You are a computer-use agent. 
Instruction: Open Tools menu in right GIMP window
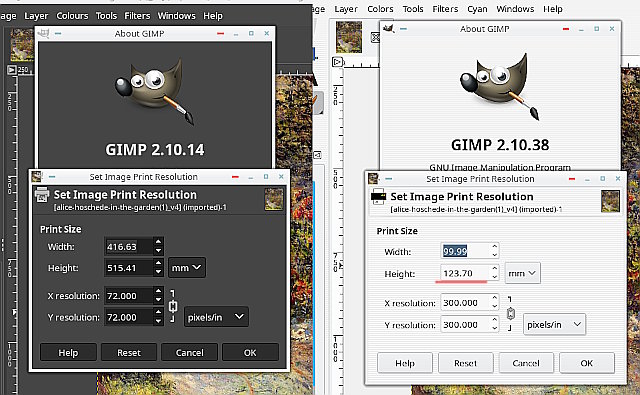coord(413,9)
